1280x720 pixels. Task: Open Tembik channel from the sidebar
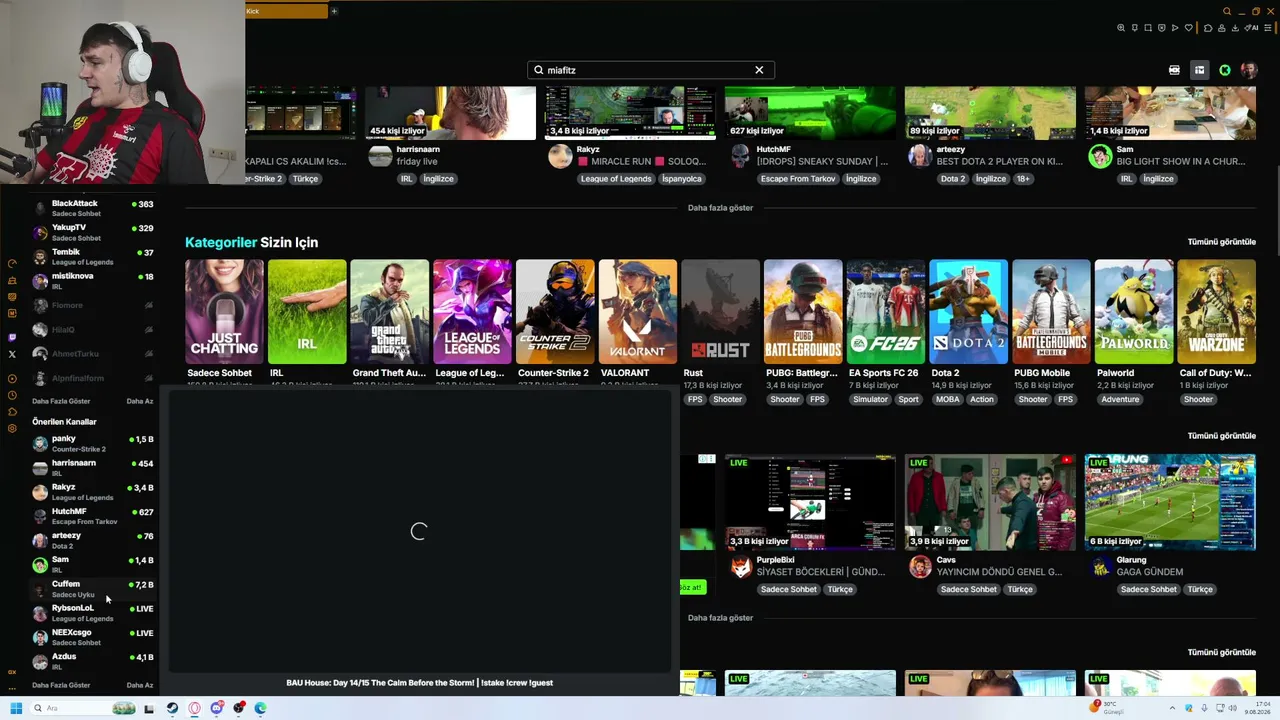(93, 256)
